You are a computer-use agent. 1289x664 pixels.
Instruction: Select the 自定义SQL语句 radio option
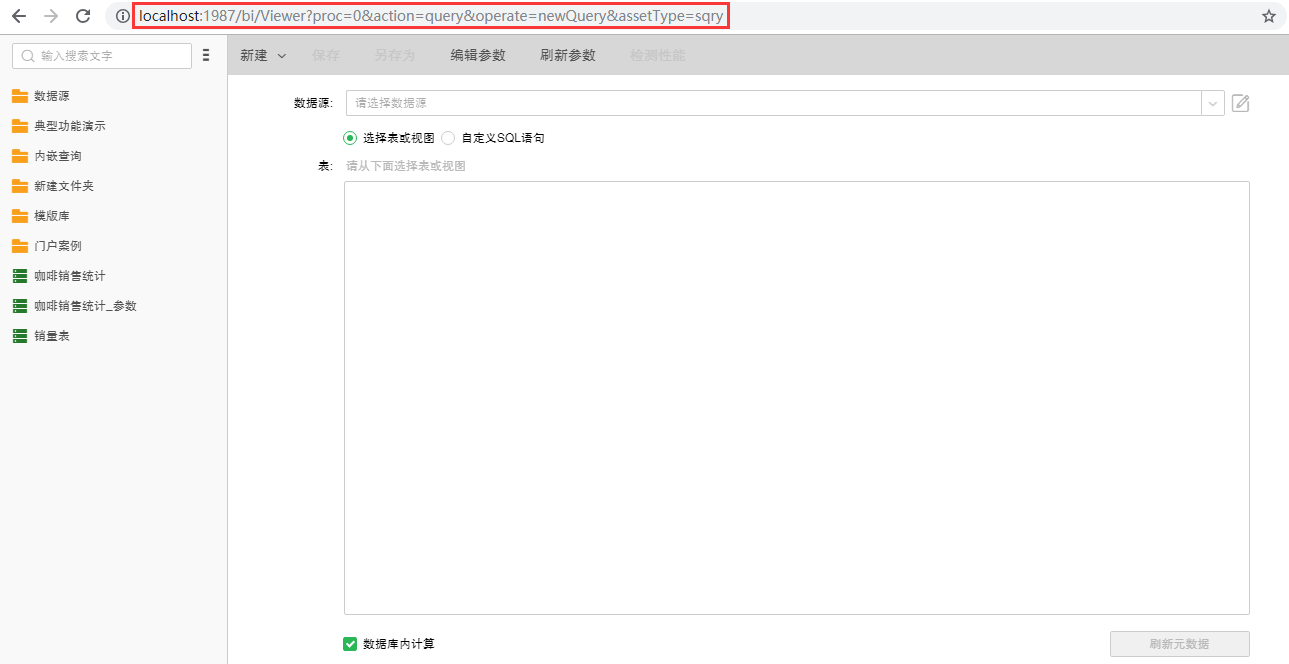(x=447, y=138)
